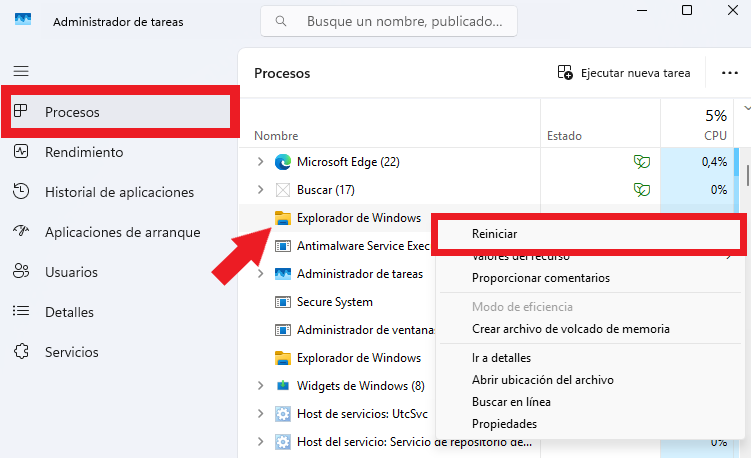Switch to the Rendimiento tab

(84, 152)
